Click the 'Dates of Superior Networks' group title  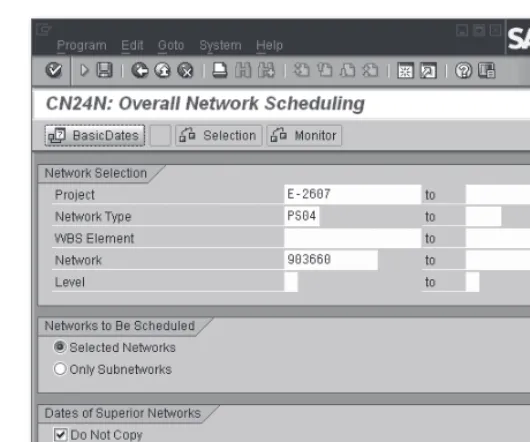coord(123,413)
